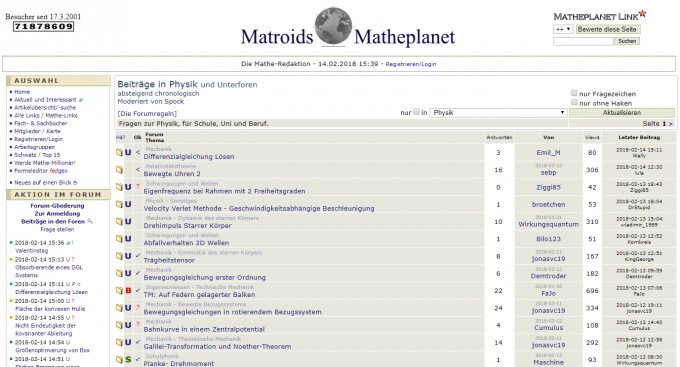
Task: Click the Bewerte diese Seite button
Action: (607, 29)
